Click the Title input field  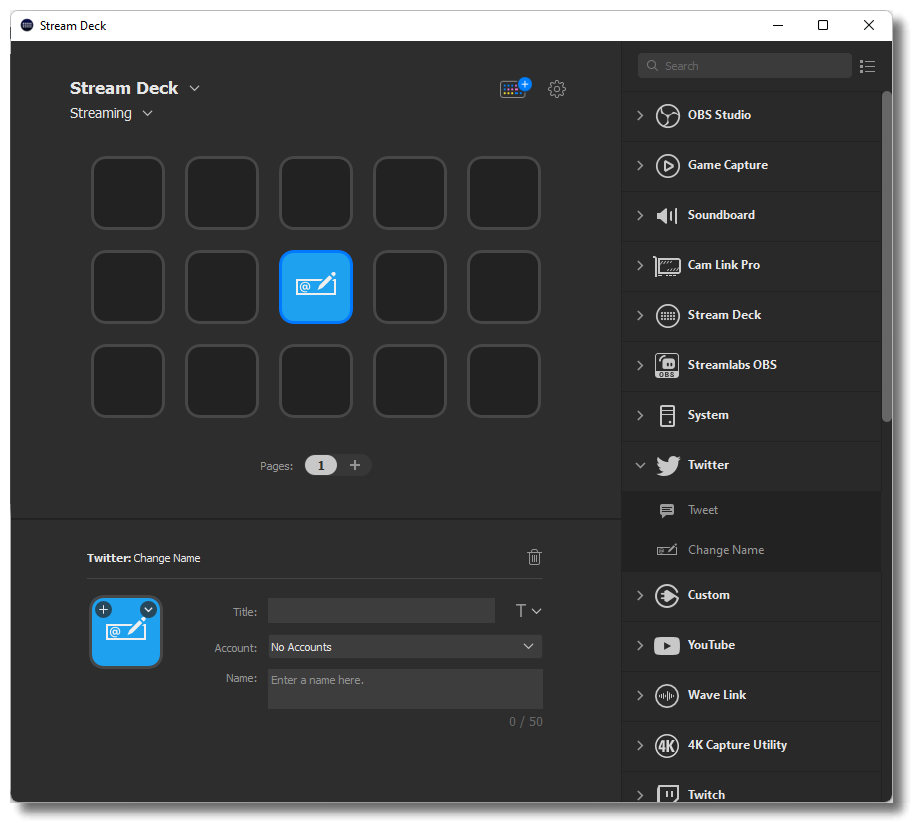(x=381, y=611)
